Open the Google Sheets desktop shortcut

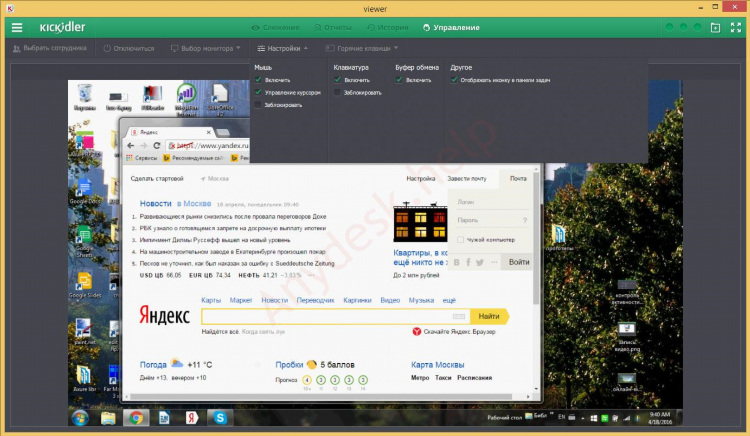(x=85, y=241)
